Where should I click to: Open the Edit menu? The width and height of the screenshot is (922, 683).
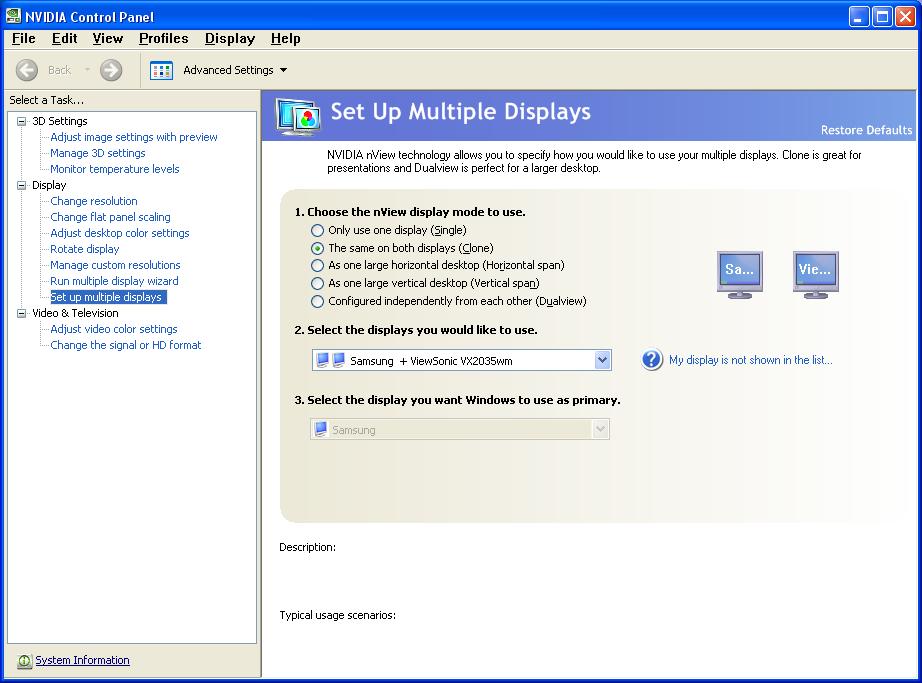65,39
